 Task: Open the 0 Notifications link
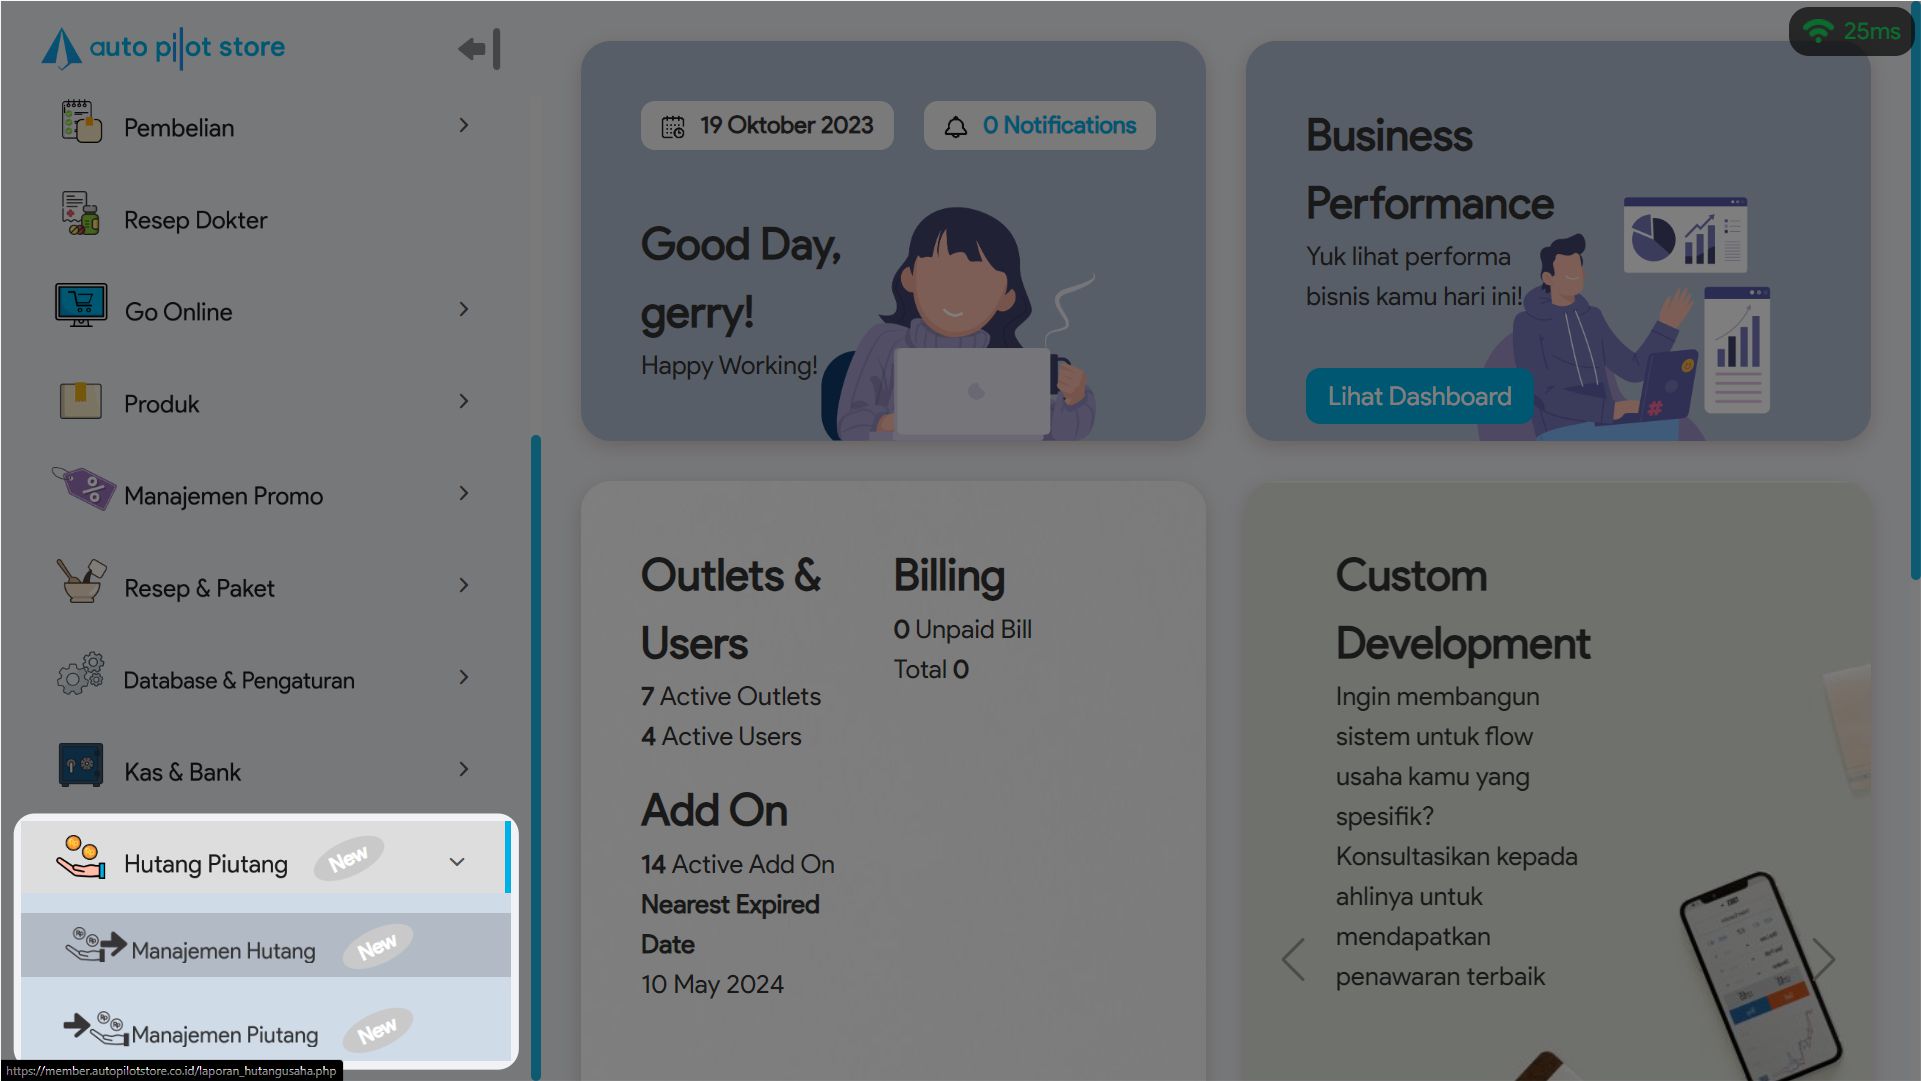point(1059,126)
